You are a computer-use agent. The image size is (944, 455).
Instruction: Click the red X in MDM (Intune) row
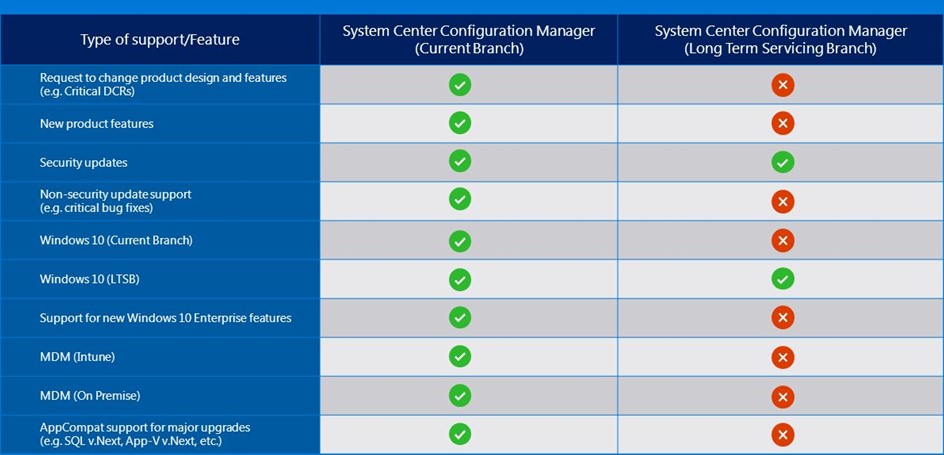pos(783,358)
